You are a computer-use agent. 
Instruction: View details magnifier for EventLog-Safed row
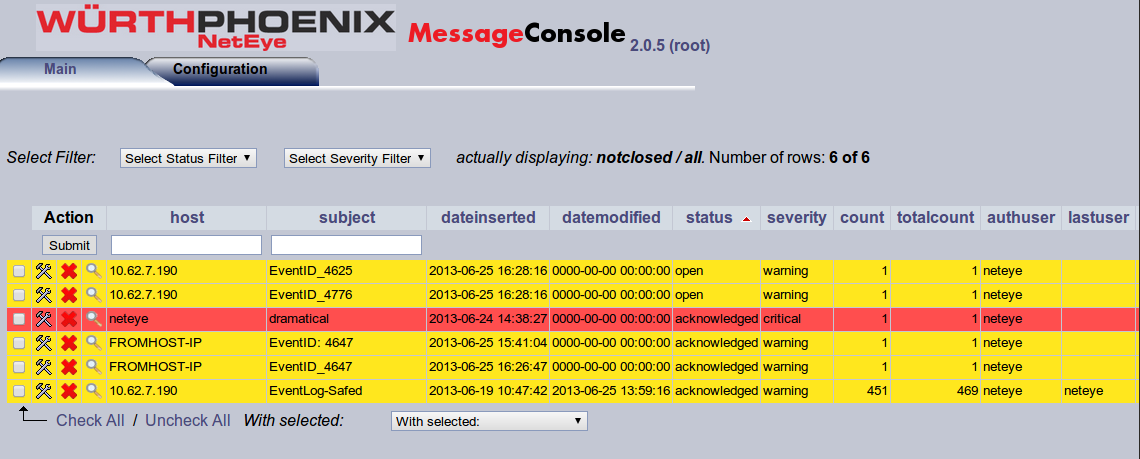94,391
